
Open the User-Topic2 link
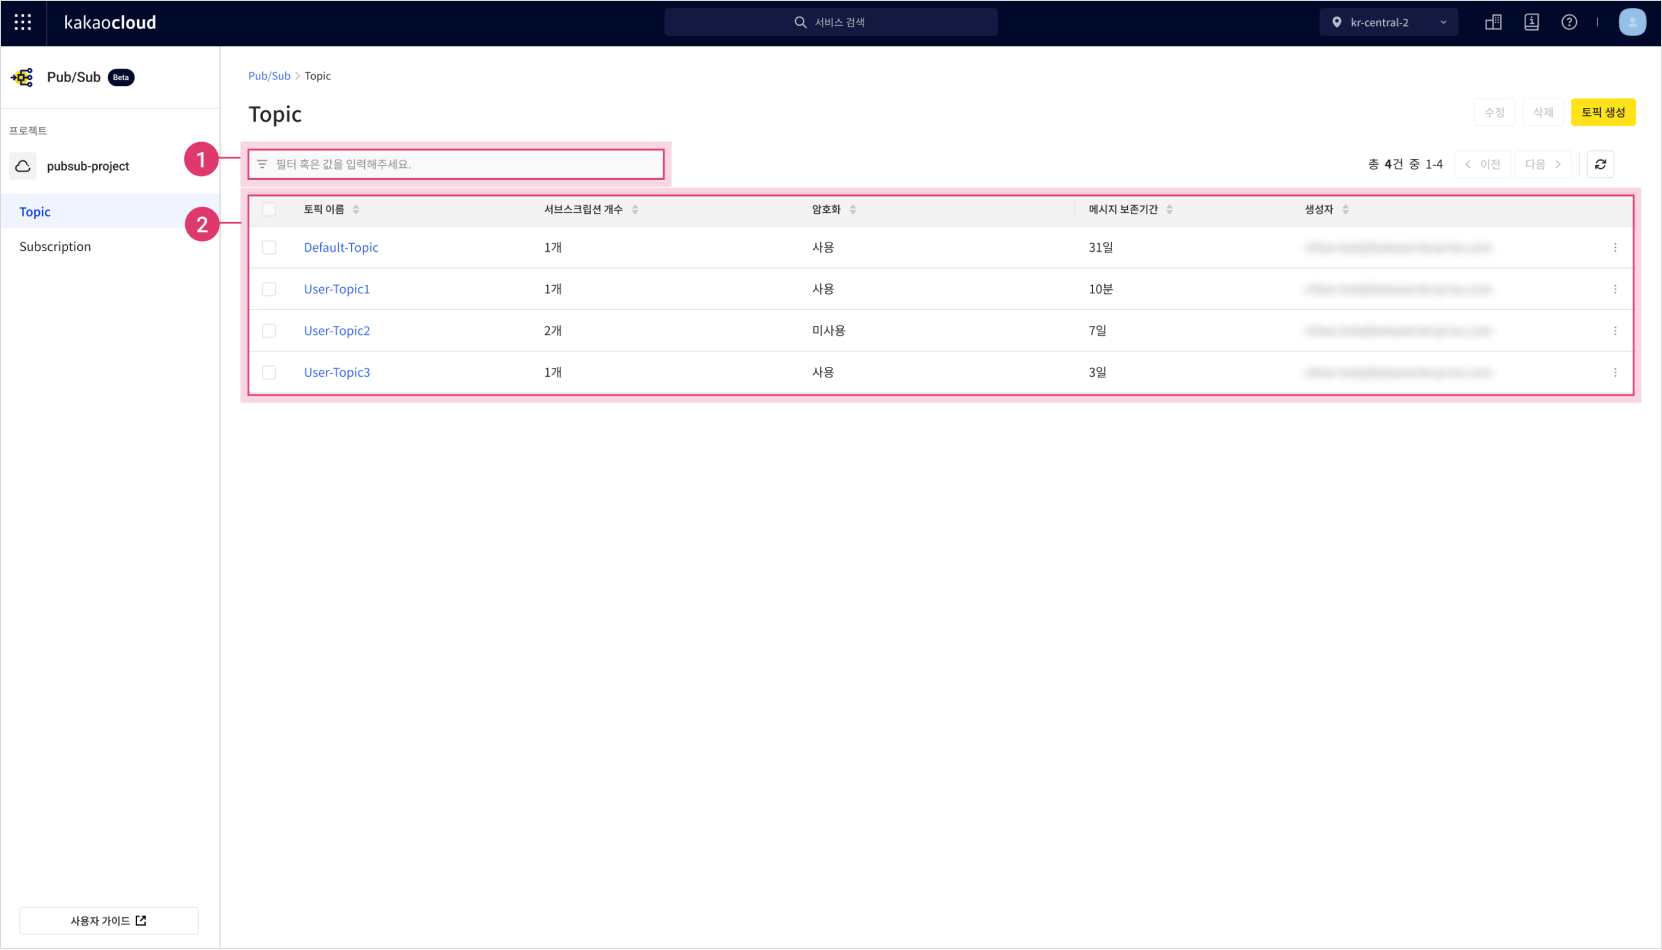coord(337,331)
